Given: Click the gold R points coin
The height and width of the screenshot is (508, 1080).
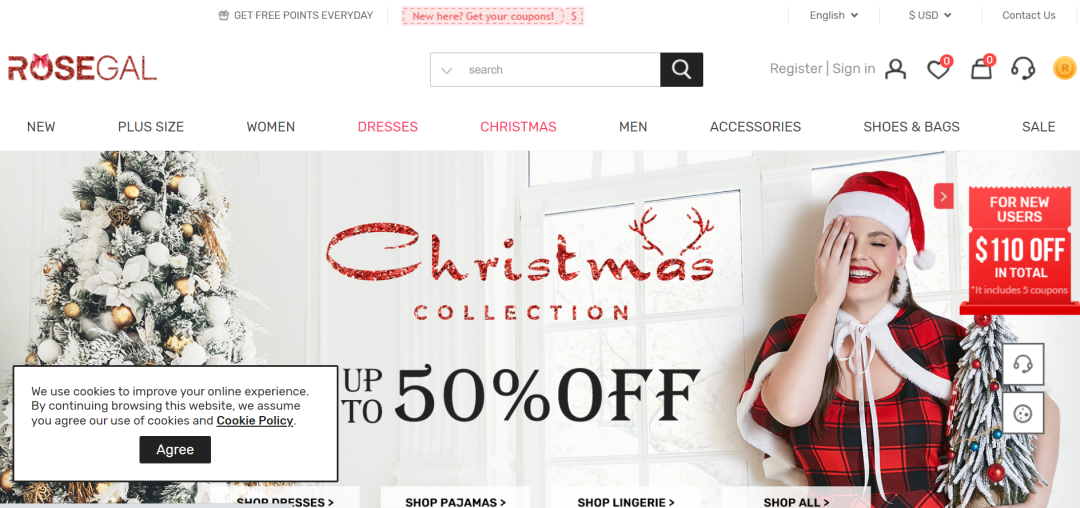Looking at the screenshot, I should click(x=1064, y=68).
